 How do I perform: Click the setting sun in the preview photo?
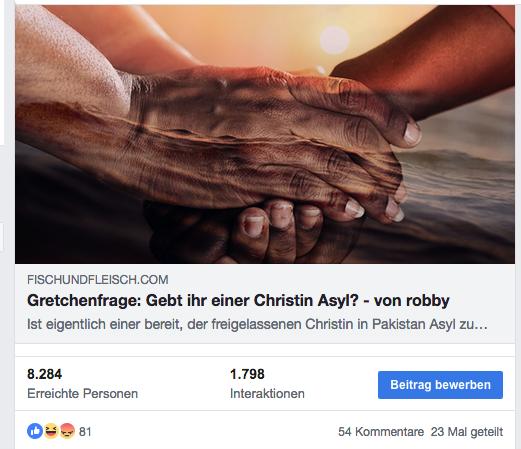[x=334, y=40]
